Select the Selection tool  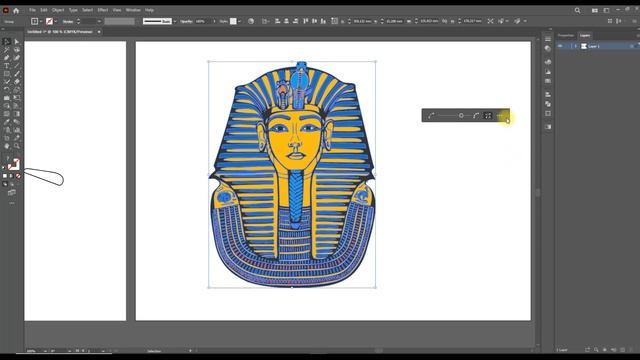(x=7, y=42)
